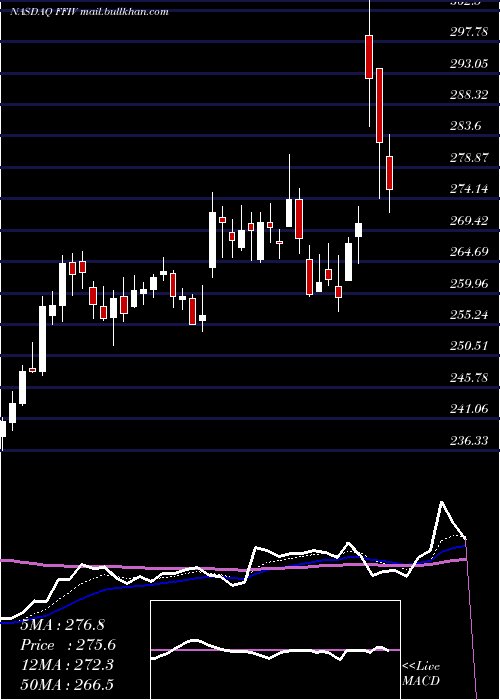Click the 5MA : 276.8 reading
This screenshot has height=700, width=500.
62,625
